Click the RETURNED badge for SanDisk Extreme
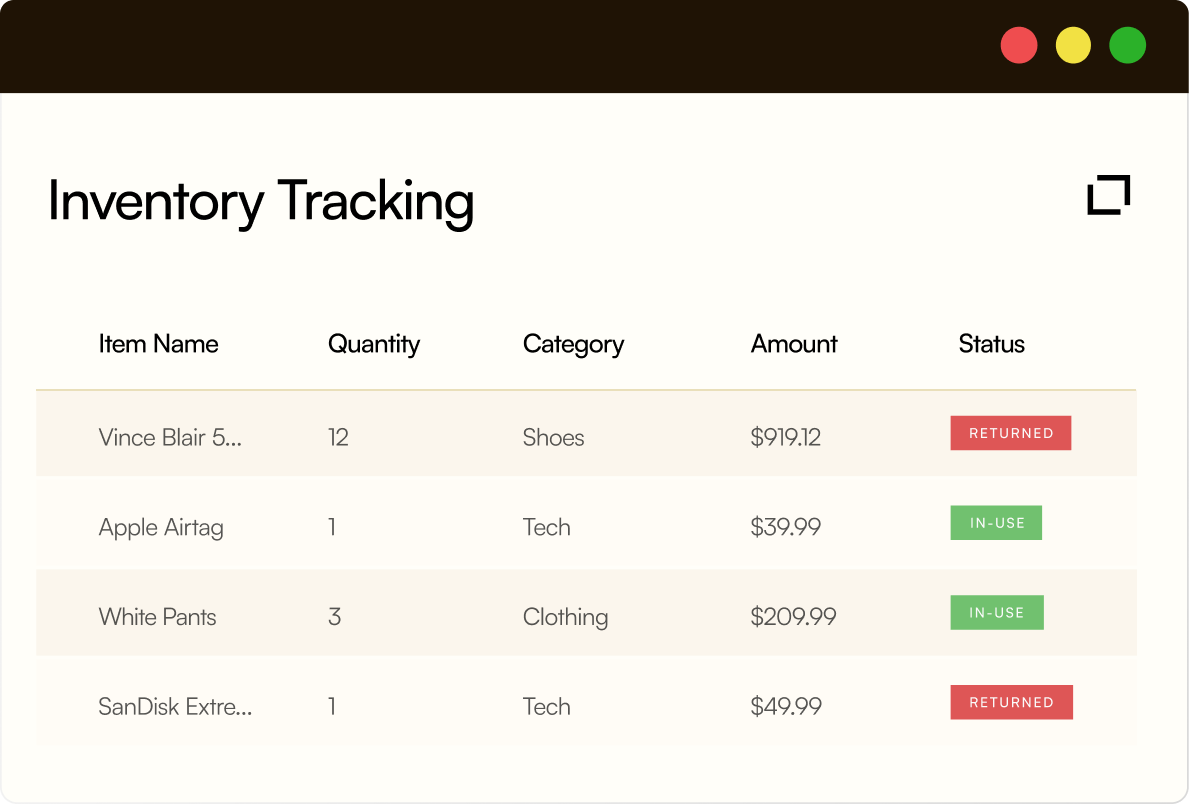Screen dimensions: 1189x804 coord(1012,702)
